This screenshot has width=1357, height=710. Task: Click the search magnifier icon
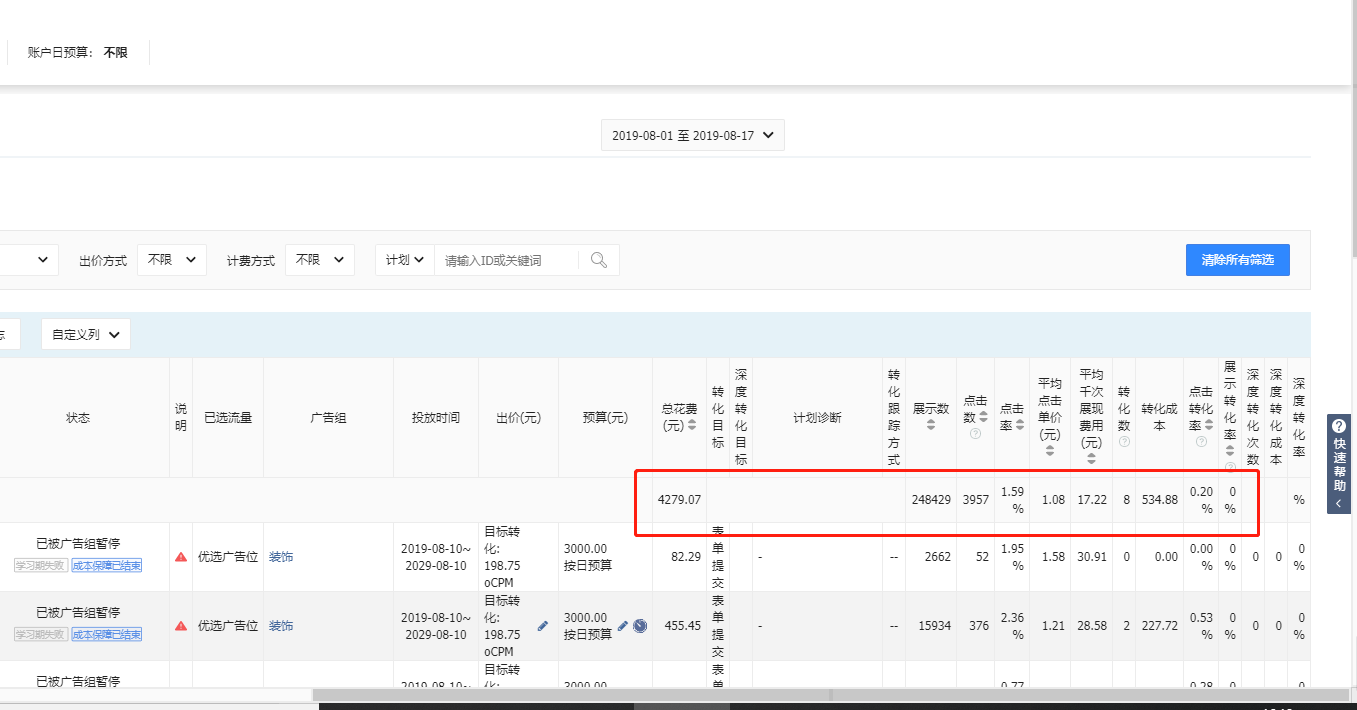point(599,260)
